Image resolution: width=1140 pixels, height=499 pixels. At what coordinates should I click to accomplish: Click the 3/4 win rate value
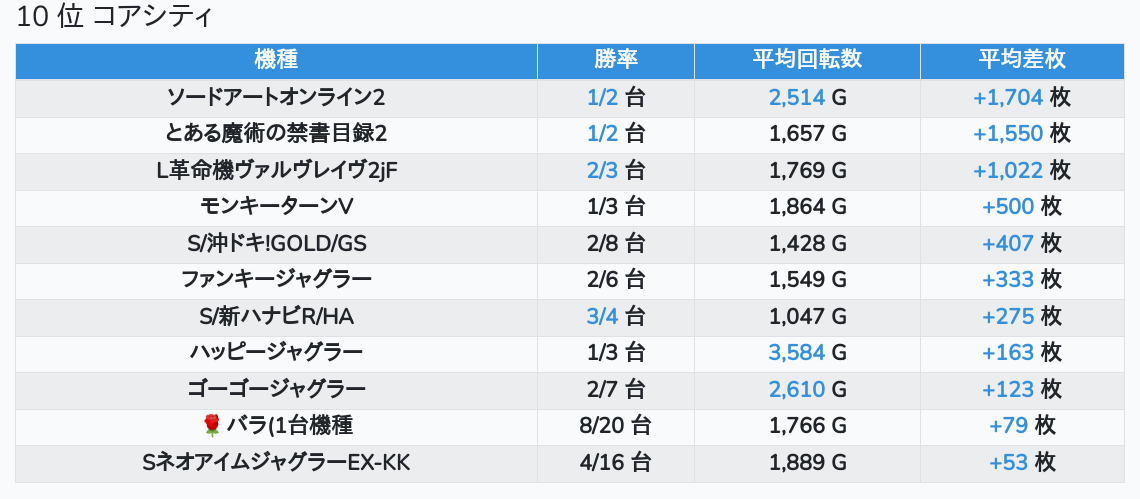(602, 316)
